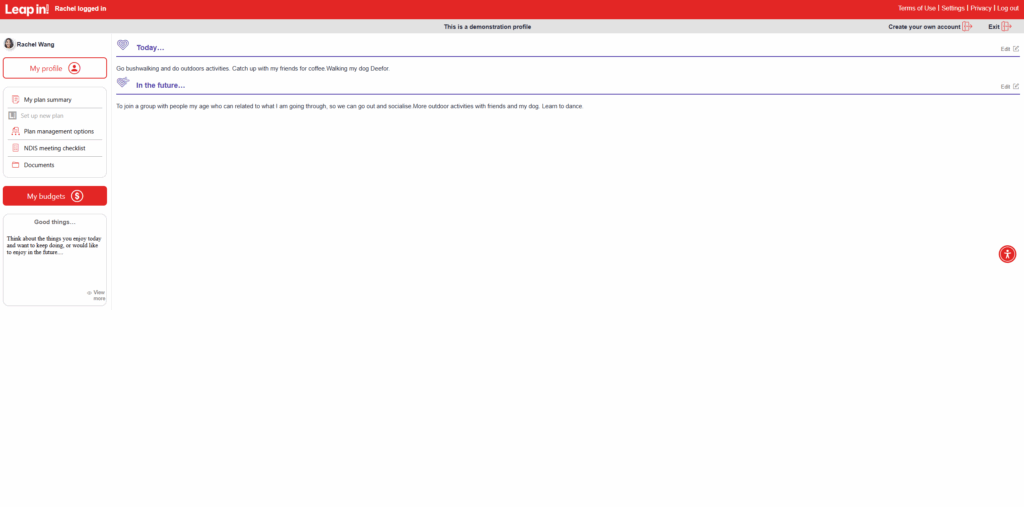Screen dimensions: 1024x507
Task: Open Settings from the top bar
Action: tap(953, 8)
